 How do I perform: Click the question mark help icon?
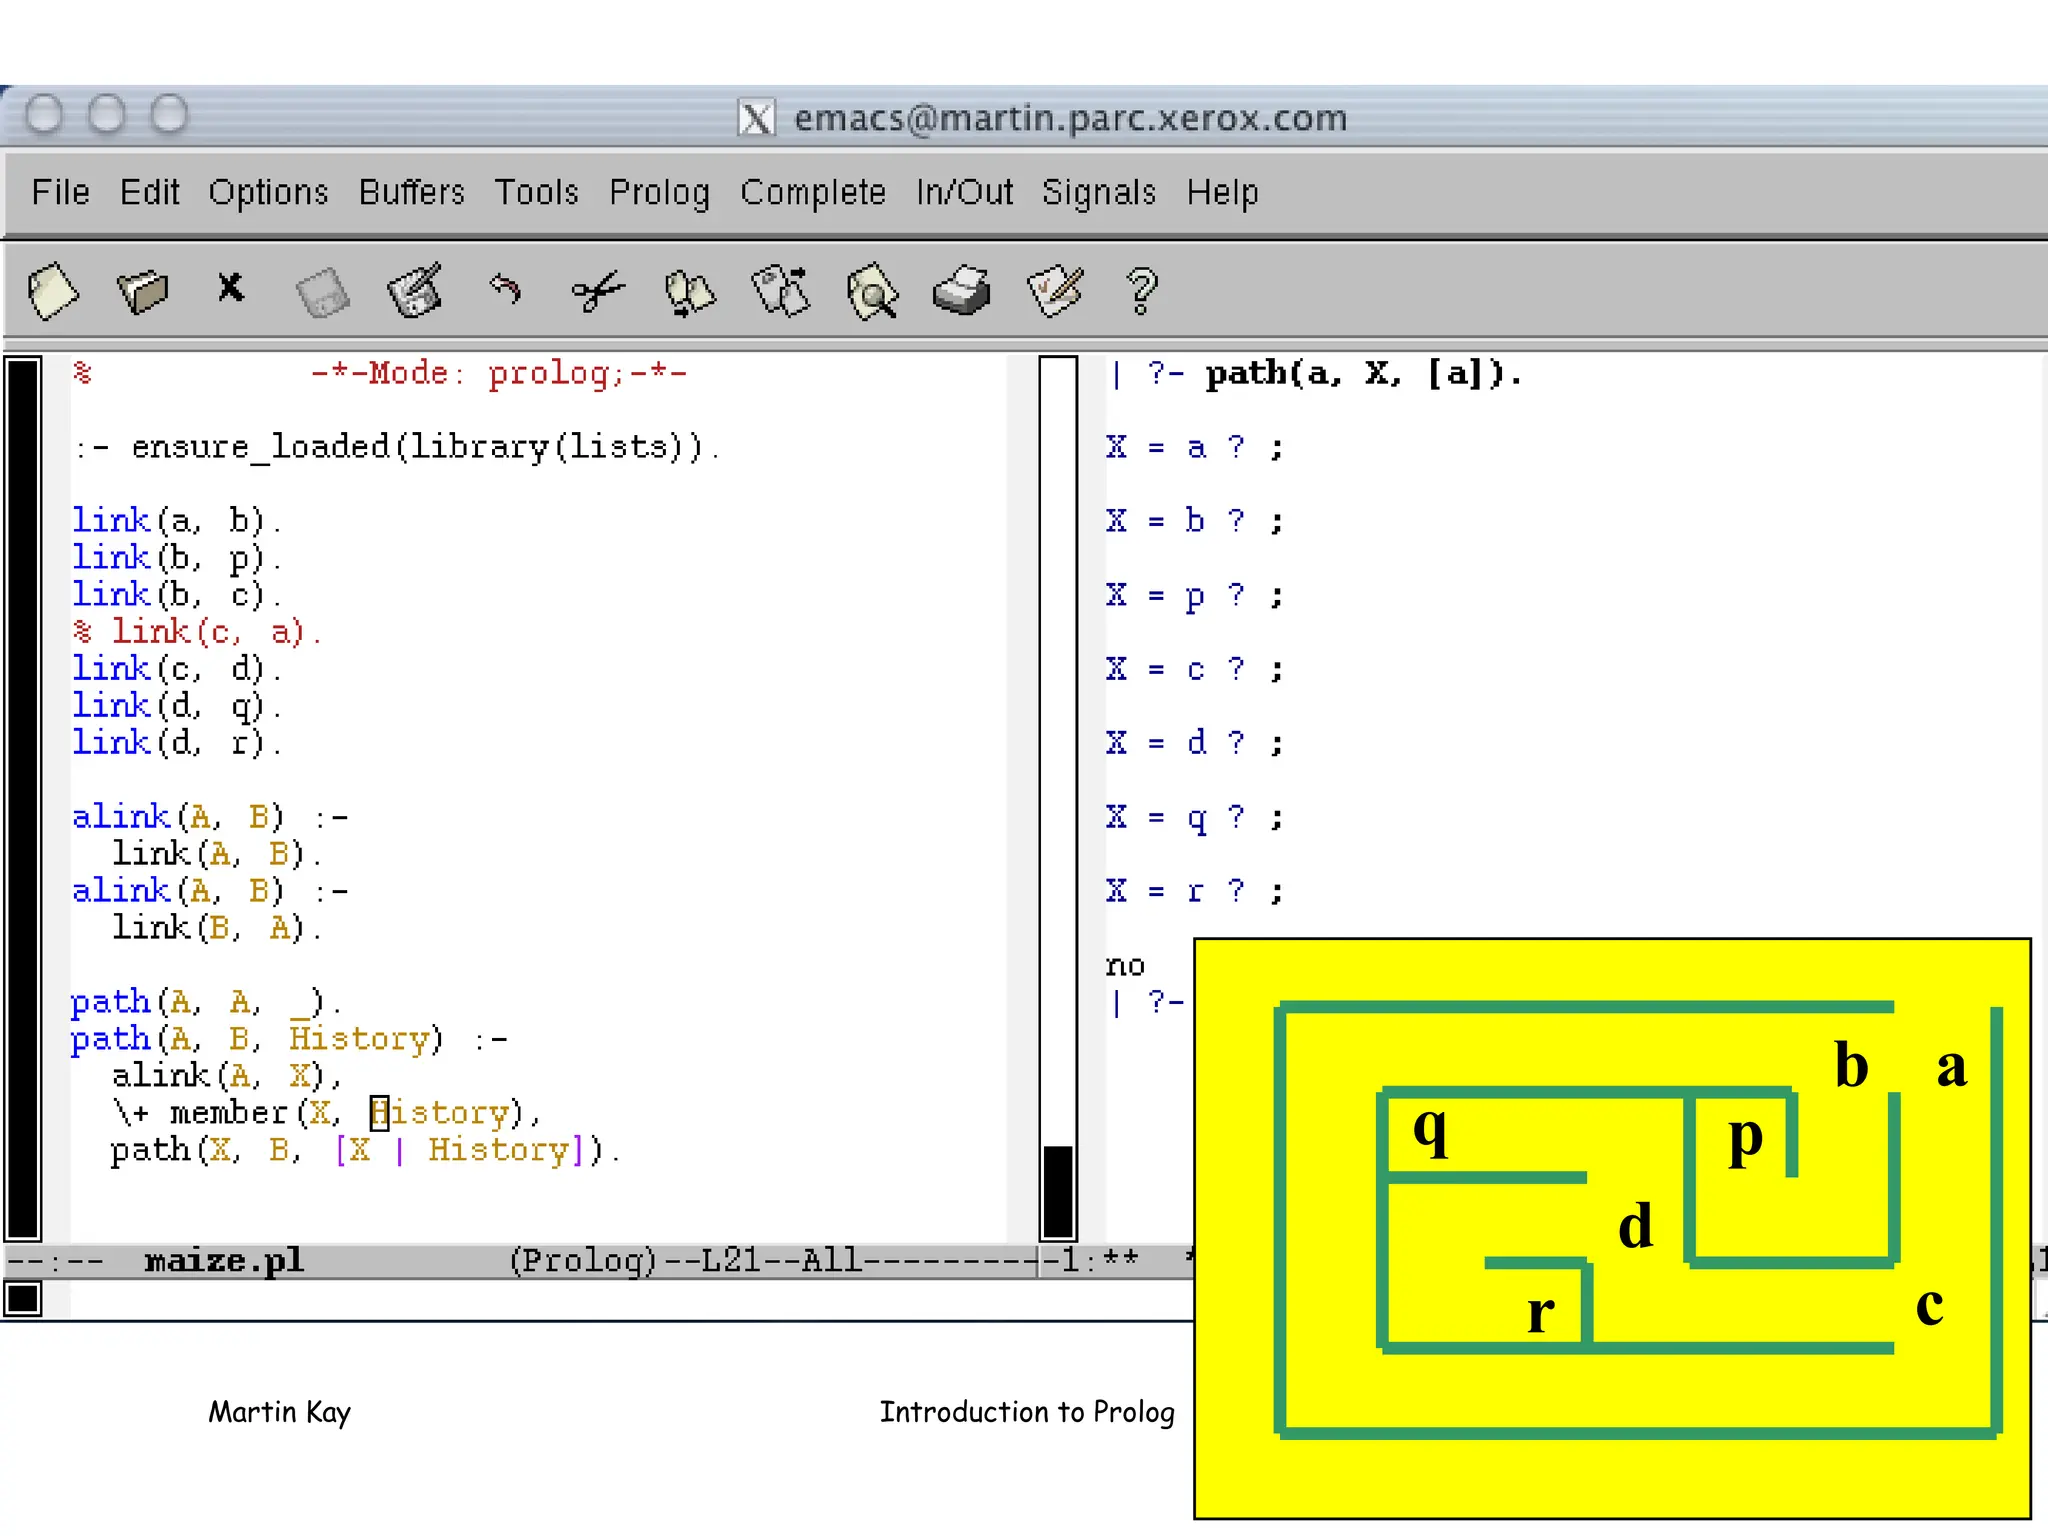pos(1142,292)
